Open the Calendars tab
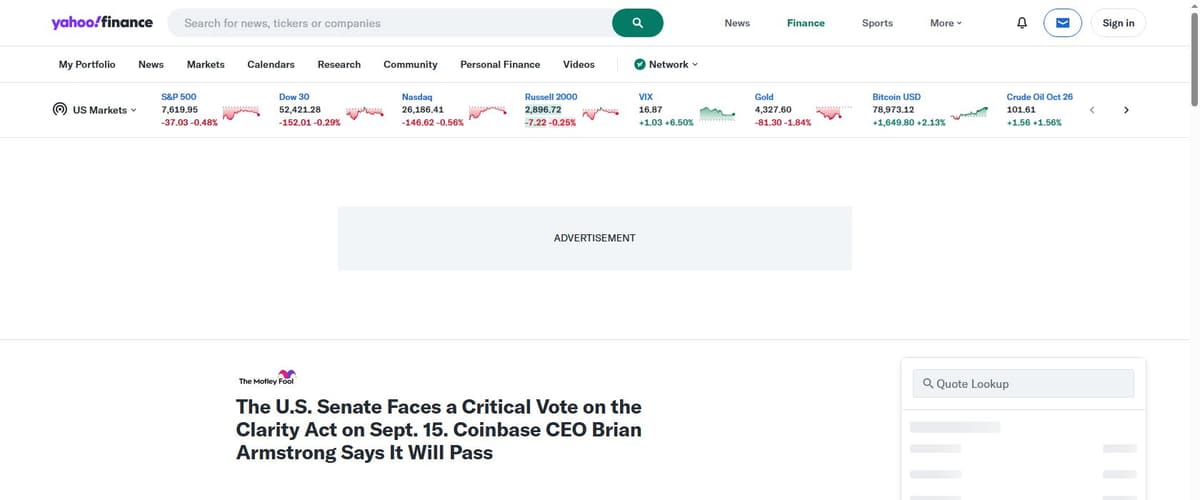This screenshot has height=500, width=1200. tap(271, 64)
